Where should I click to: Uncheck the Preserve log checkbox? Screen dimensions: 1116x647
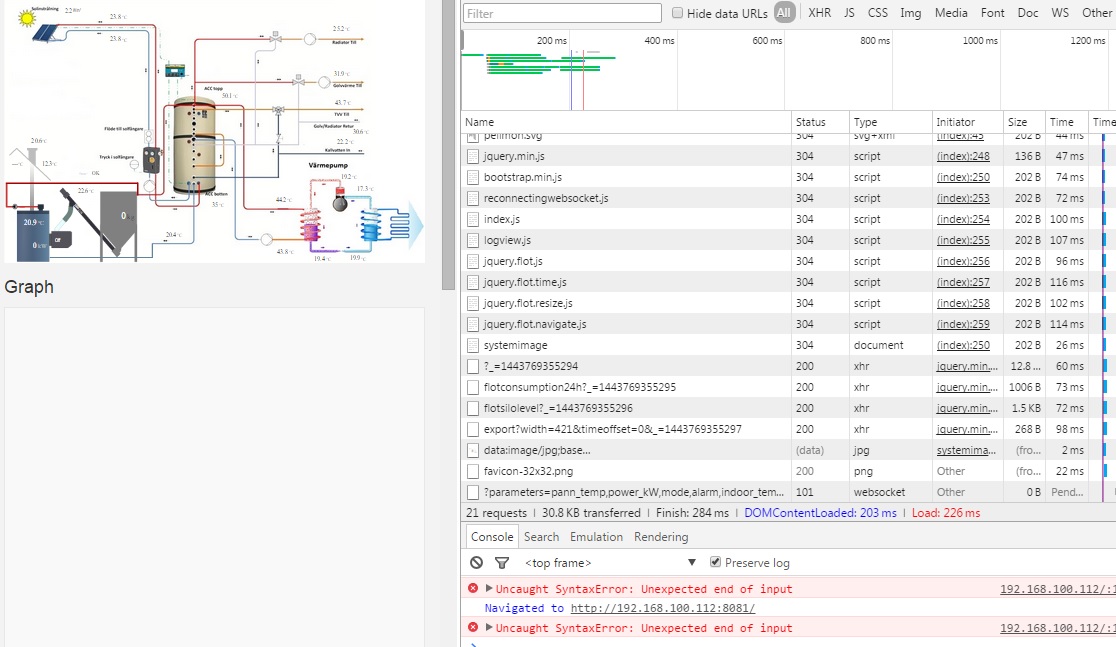pyautogui.click(x=715, y=562)
